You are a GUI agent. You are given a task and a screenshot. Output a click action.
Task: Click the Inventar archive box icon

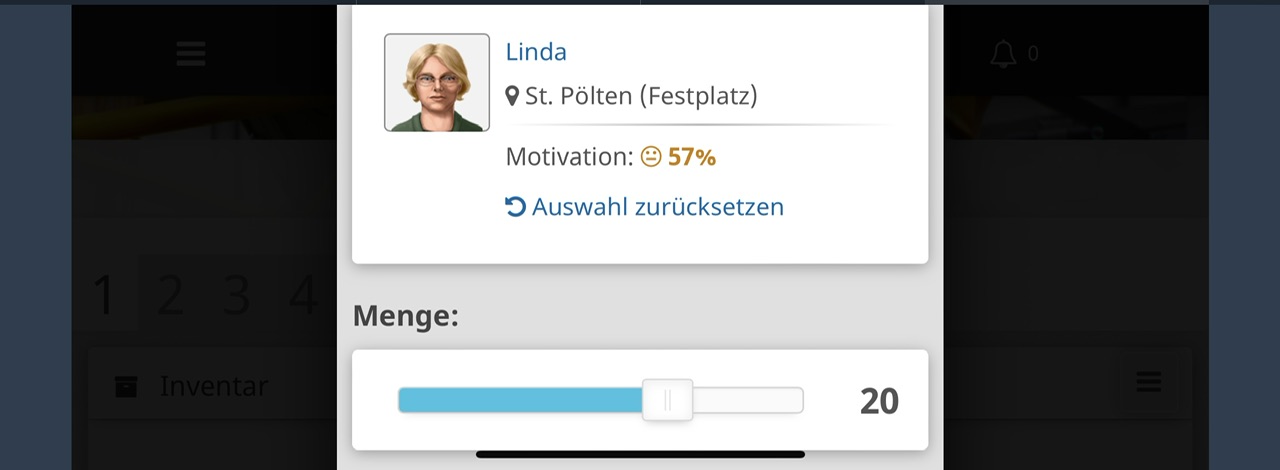[126, 386]
